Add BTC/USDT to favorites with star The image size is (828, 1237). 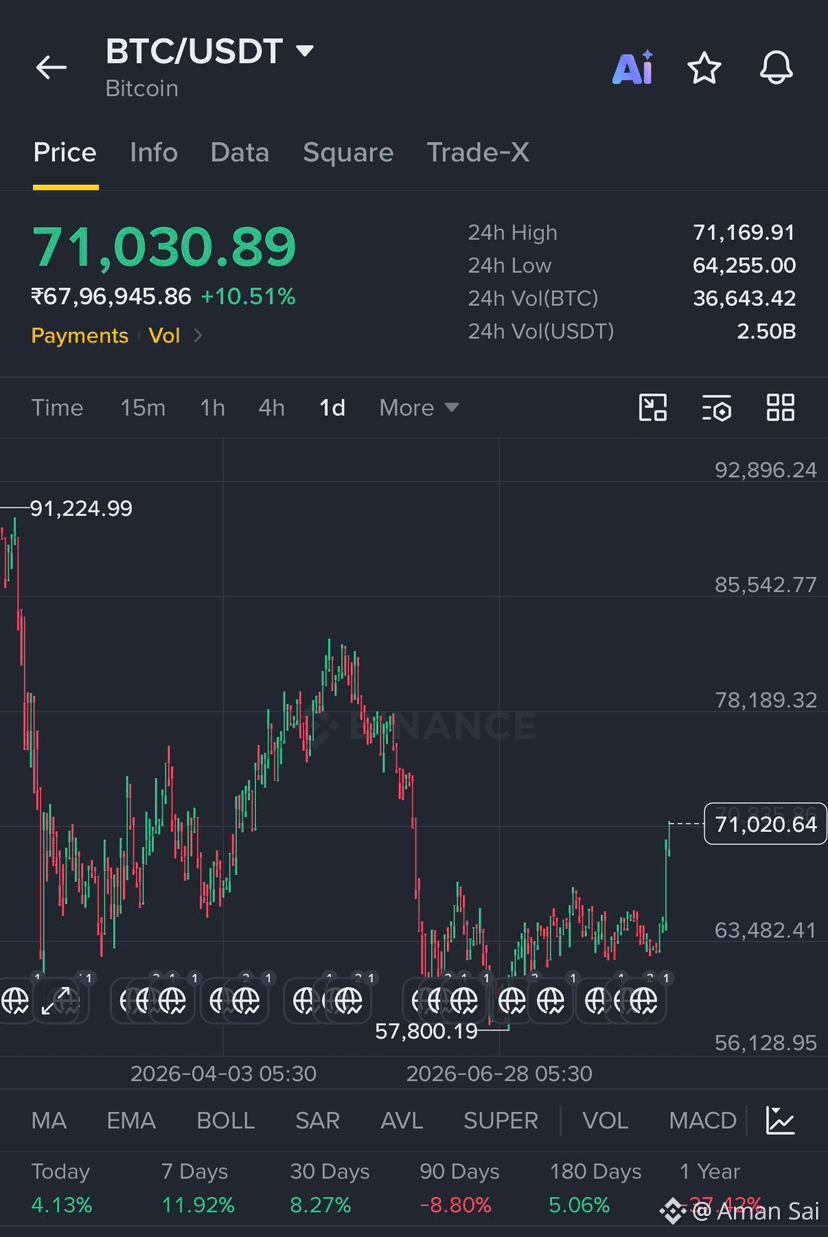(704, 67)
